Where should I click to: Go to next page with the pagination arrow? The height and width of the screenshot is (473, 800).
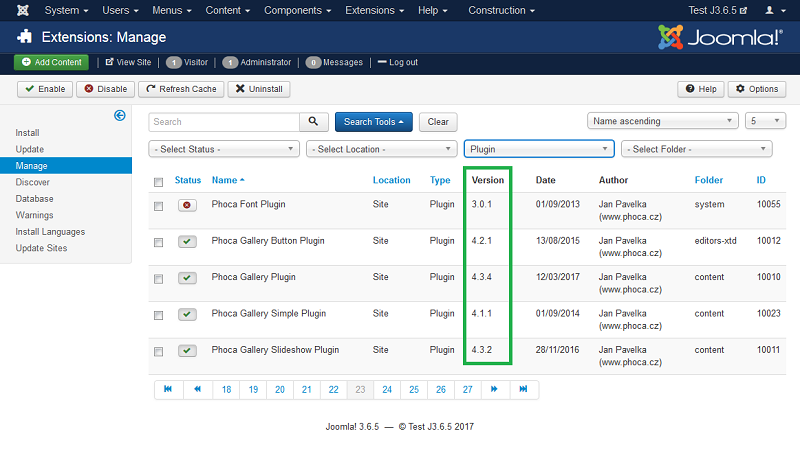click(494, 389)
